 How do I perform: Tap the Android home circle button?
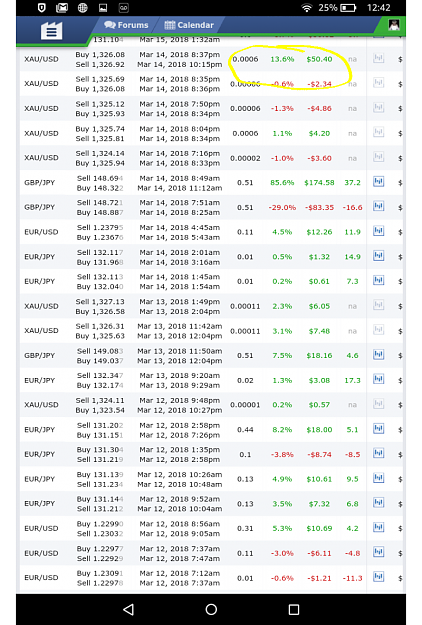pos(211,609)
